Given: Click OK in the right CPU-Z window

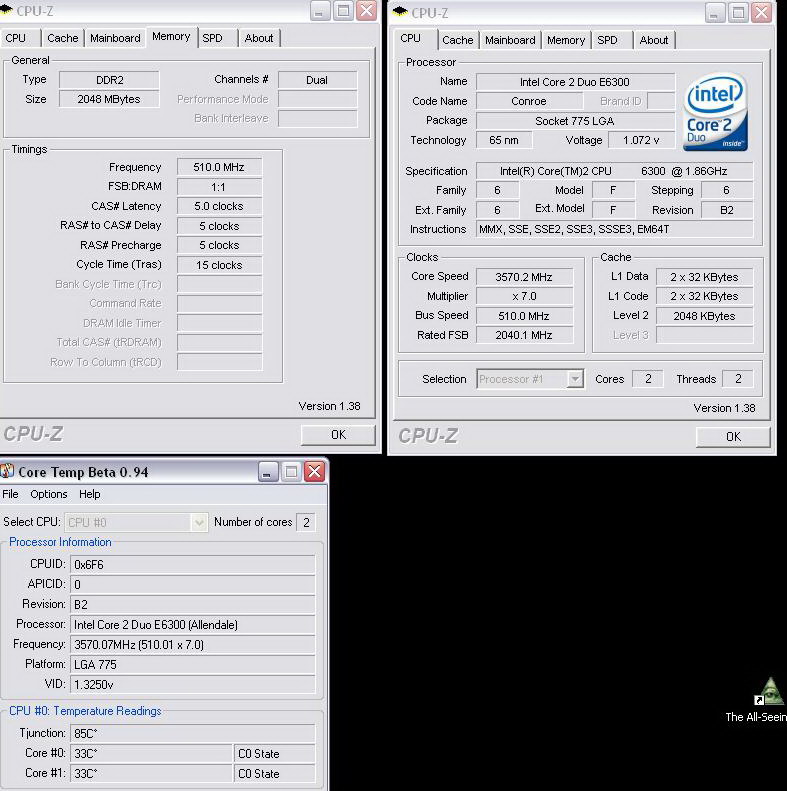Looking at the screenshot, I should click(734, 437).
